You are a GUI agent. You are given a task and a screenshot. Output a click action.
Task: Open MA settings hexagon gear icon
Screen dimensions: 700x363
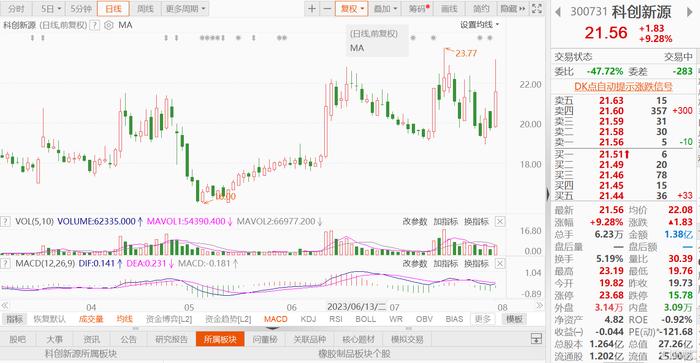click(x=108, y=25)
